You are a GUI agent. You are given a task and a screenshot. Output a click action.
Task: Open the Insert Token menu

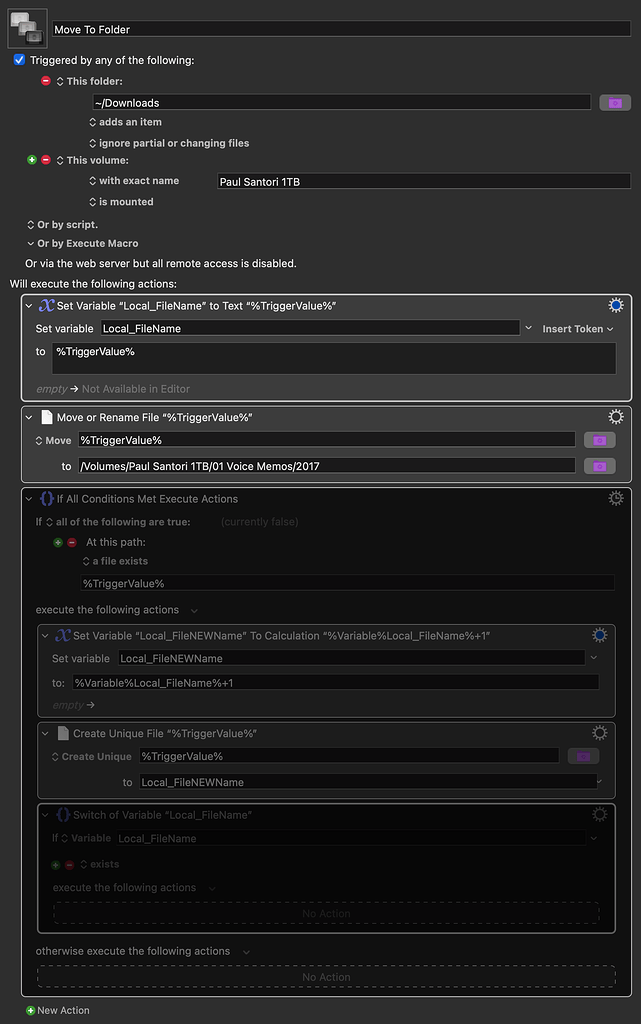(578, 328)
